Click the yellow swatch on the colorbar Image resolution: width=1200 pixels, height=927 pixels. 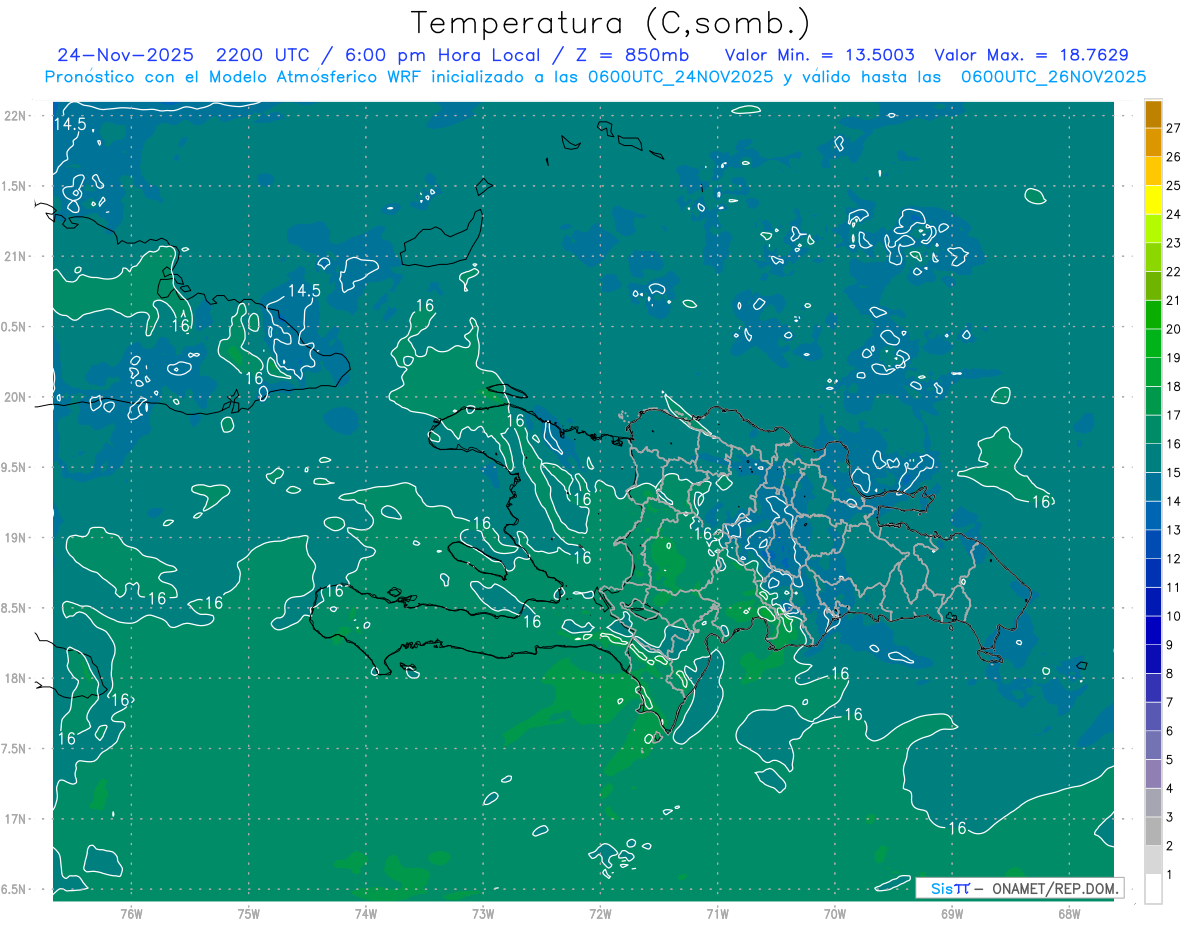(x=1153, y=198)
